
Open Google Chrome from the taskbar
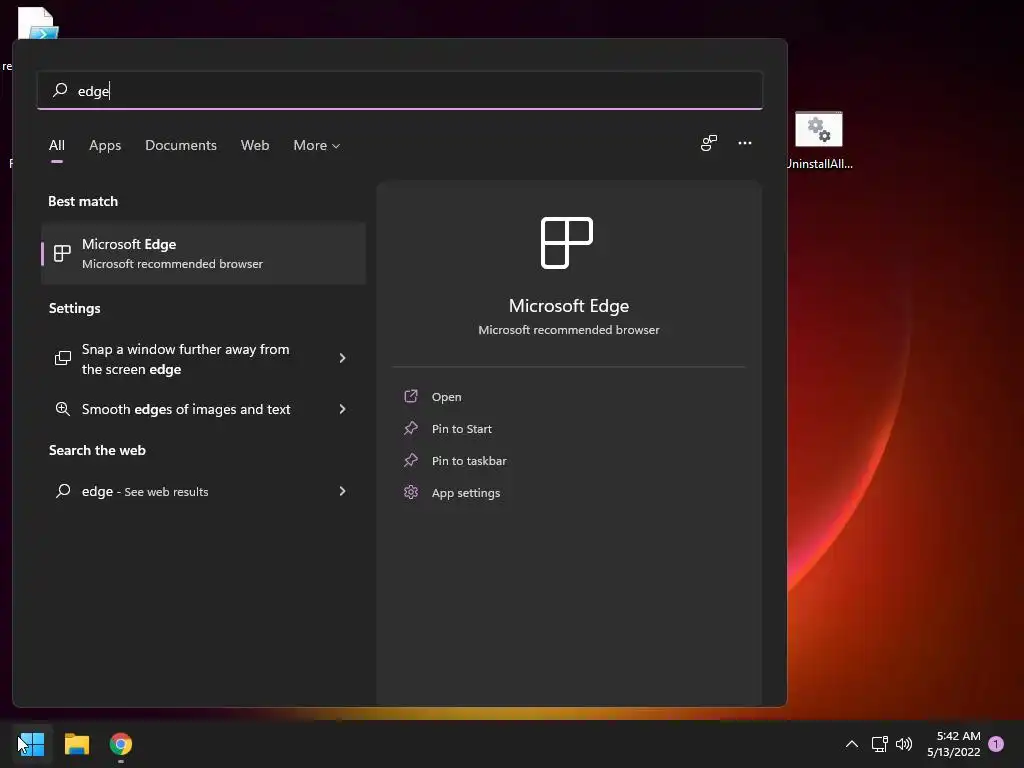(x=121, y=743)
